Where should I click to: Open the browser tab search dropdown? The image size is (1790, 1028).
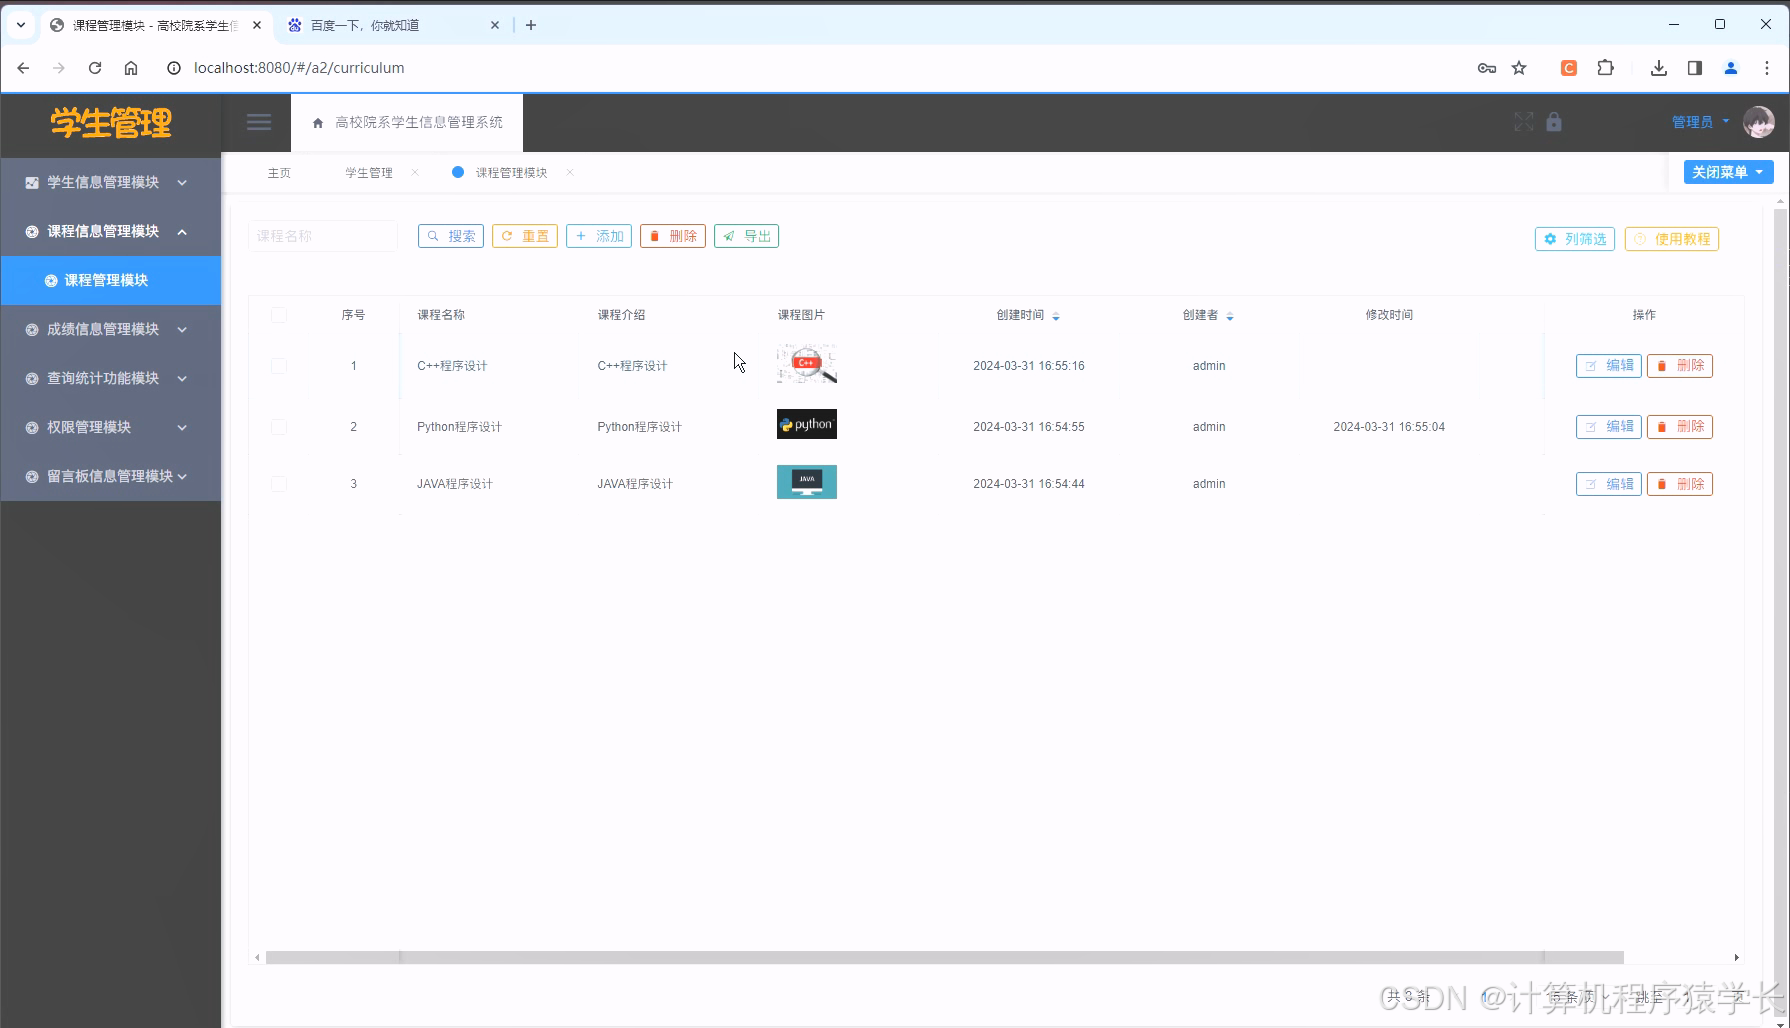click(x=21, y=25)
